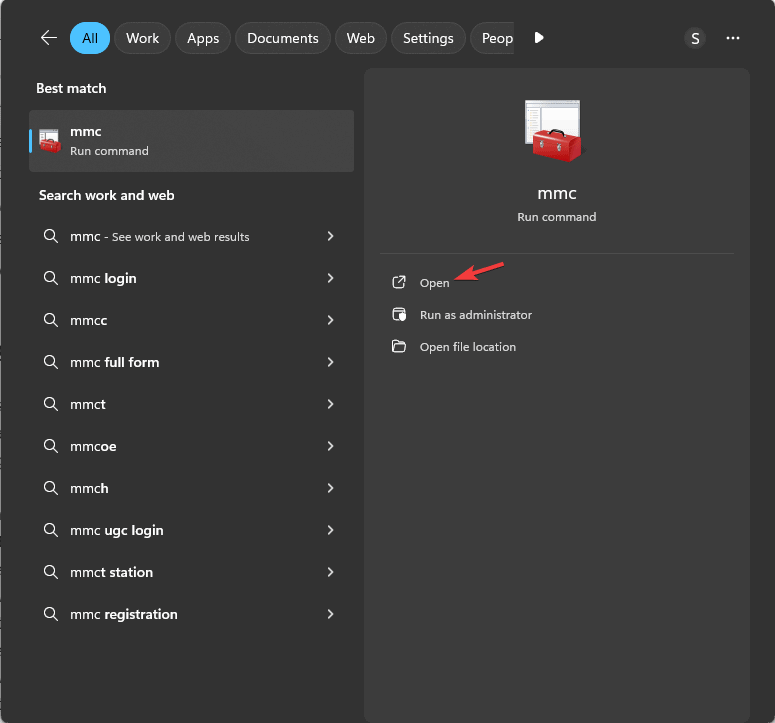This screenshot has width=775, height=723.
Task: Switch to the Apps filter tab
Action: click(x=203, y=38)
